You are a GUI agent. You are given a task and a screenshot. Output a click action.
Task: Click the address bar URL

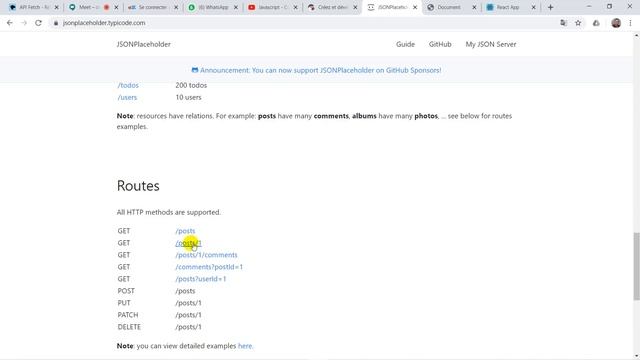pos(104,23)
